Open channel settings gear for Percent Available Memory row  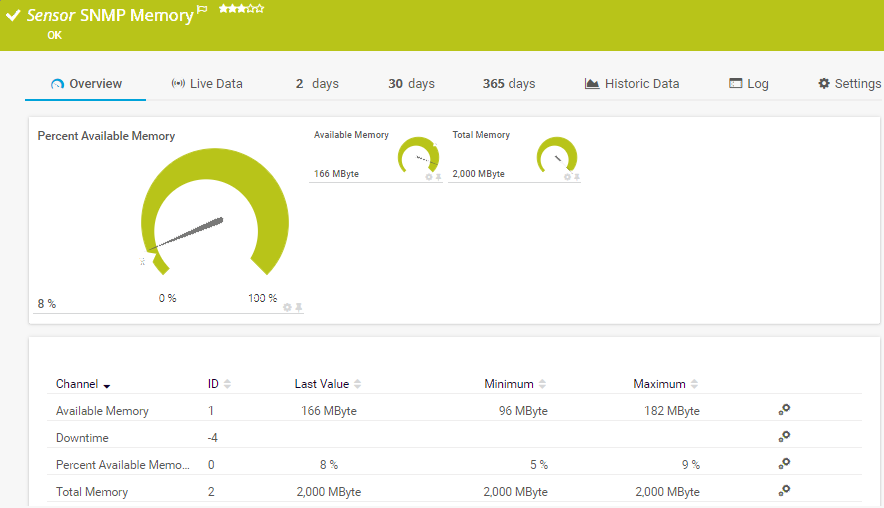coord(784,464)
